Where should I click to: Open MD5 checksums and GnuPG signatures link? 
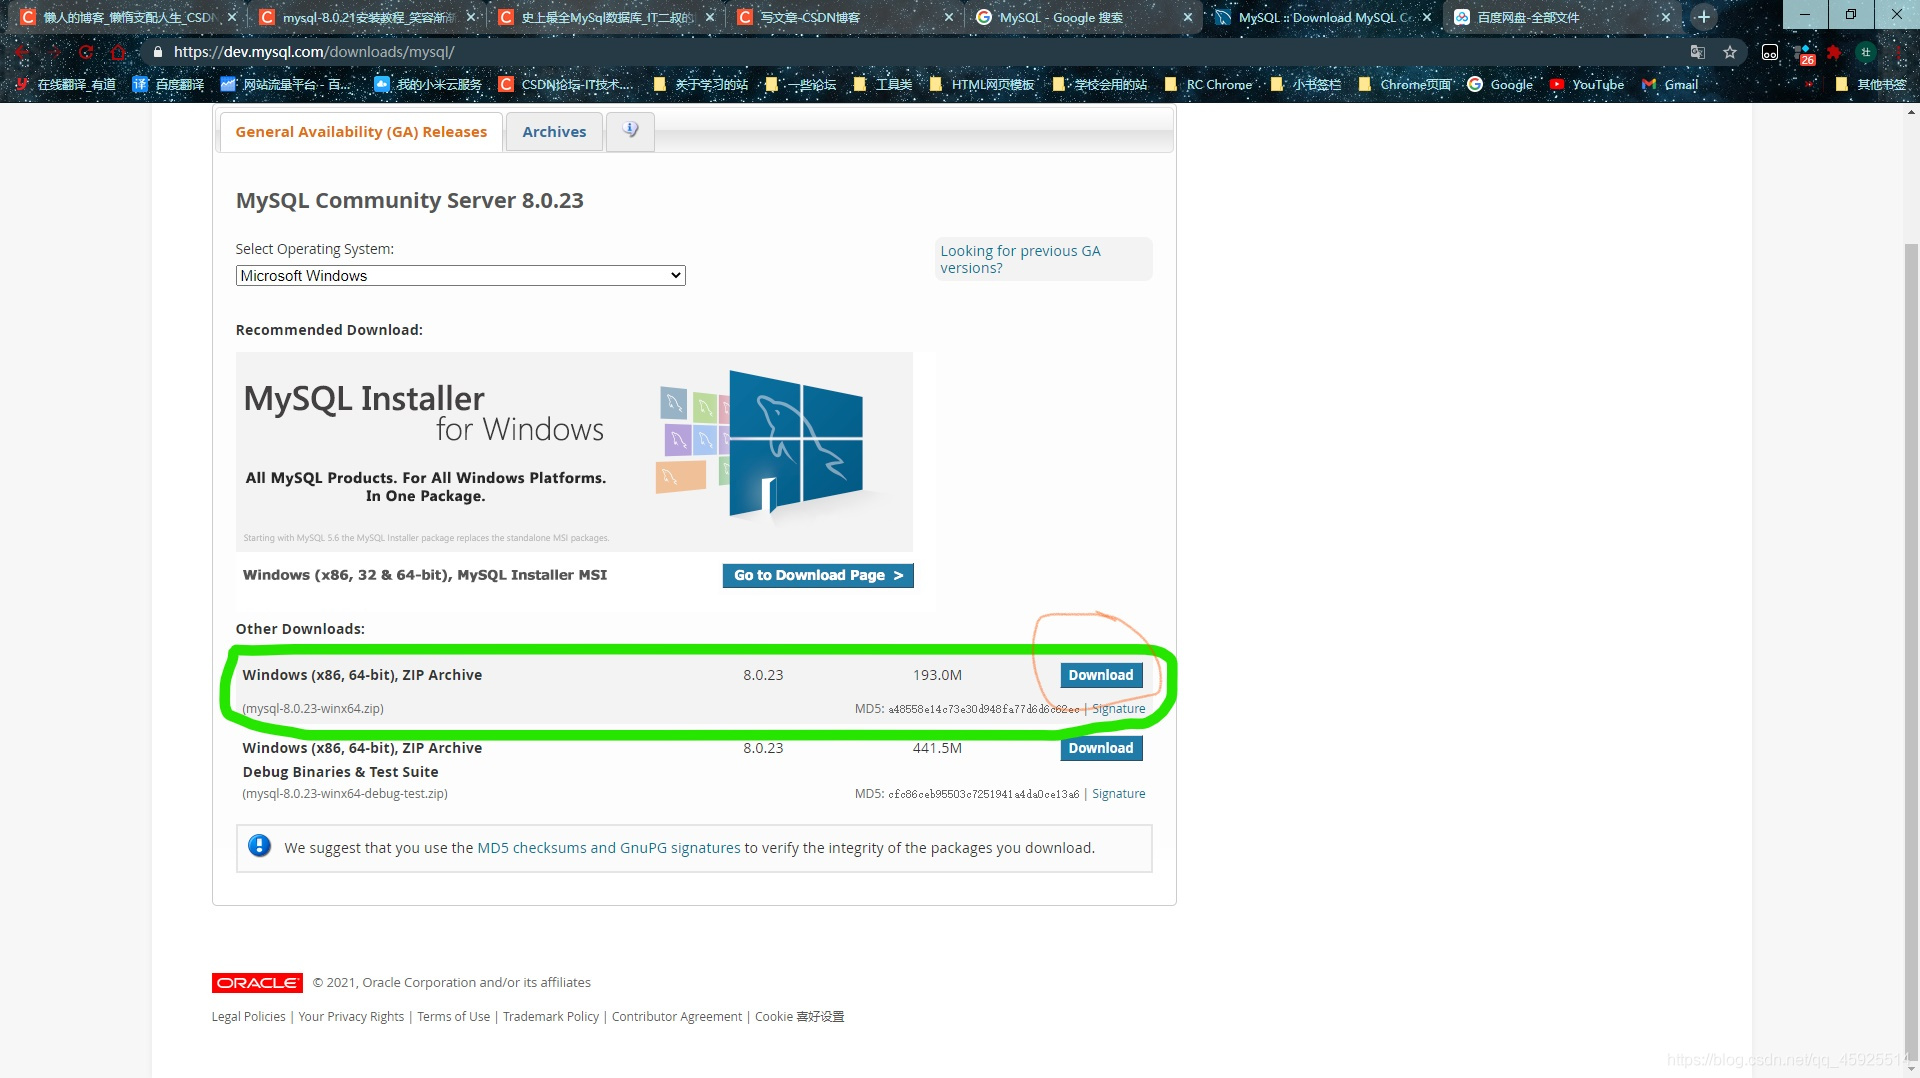608,847
